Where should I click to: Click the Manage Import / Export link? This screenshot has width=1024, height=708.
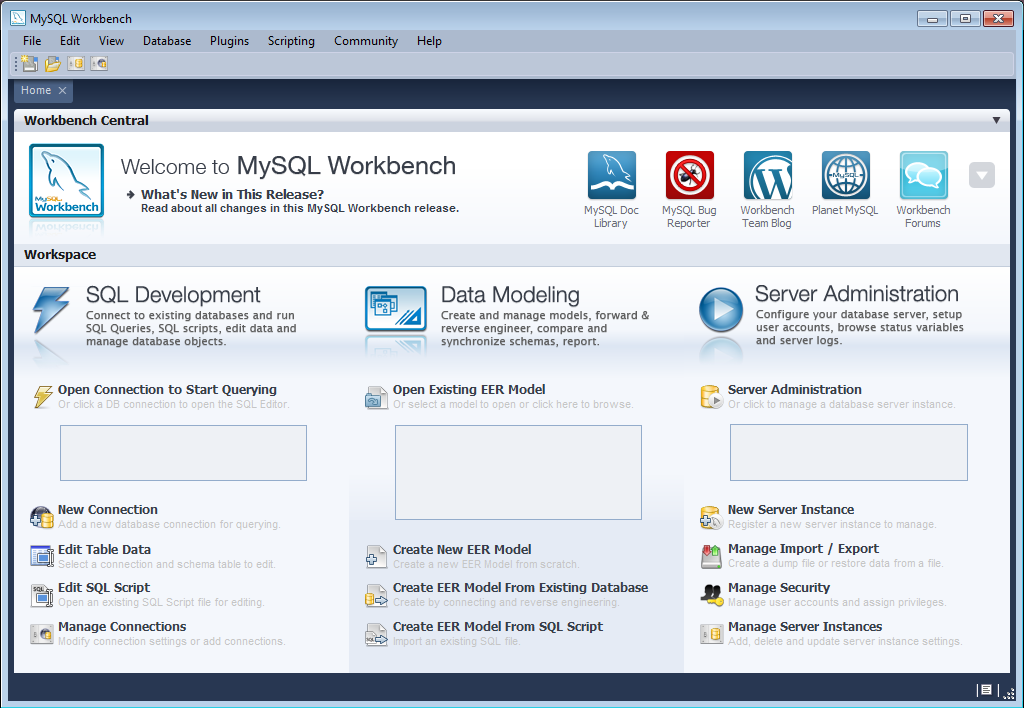pyautogui.click(x=803, y=549)
